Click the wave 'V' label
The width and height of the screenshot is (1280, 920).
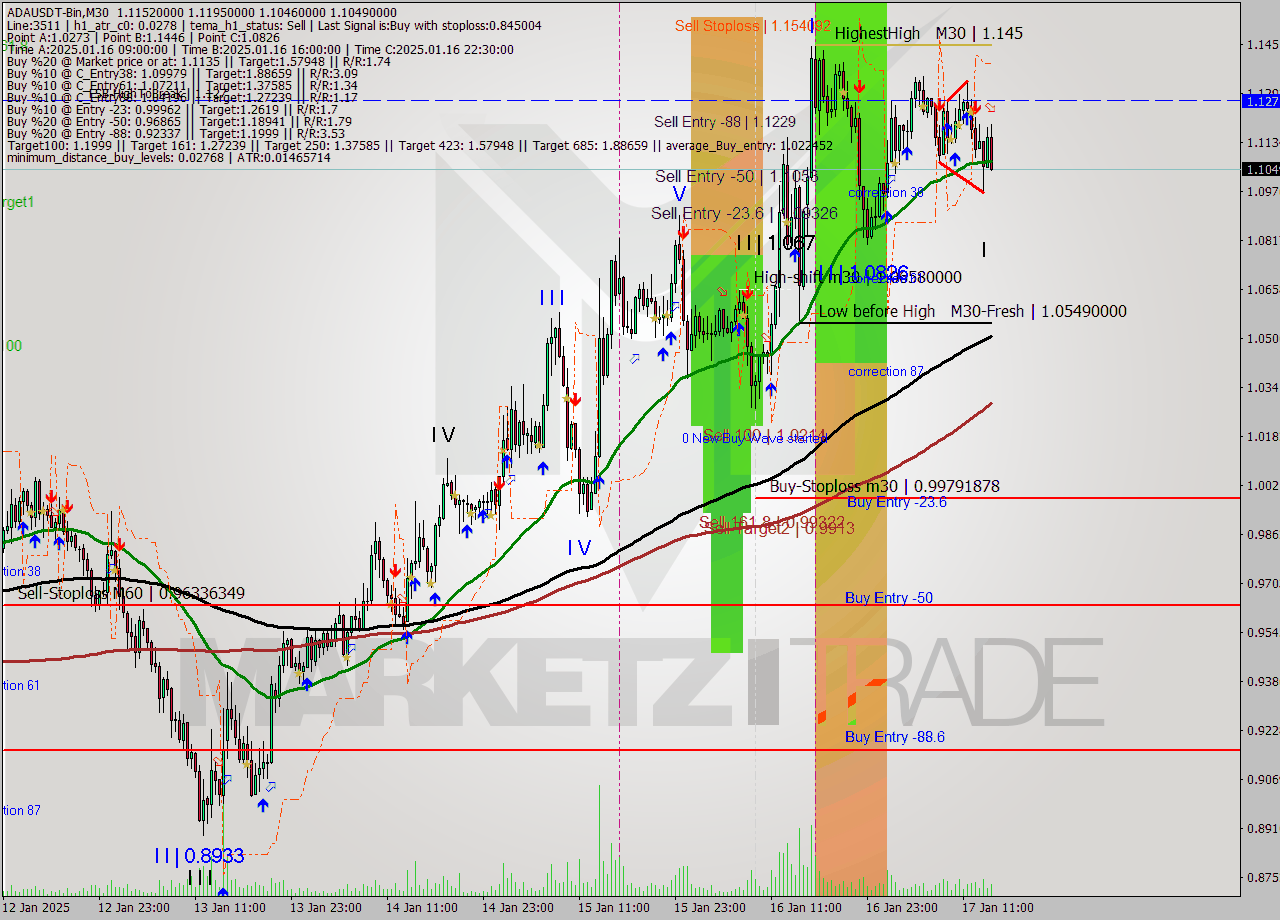(679, 194)
